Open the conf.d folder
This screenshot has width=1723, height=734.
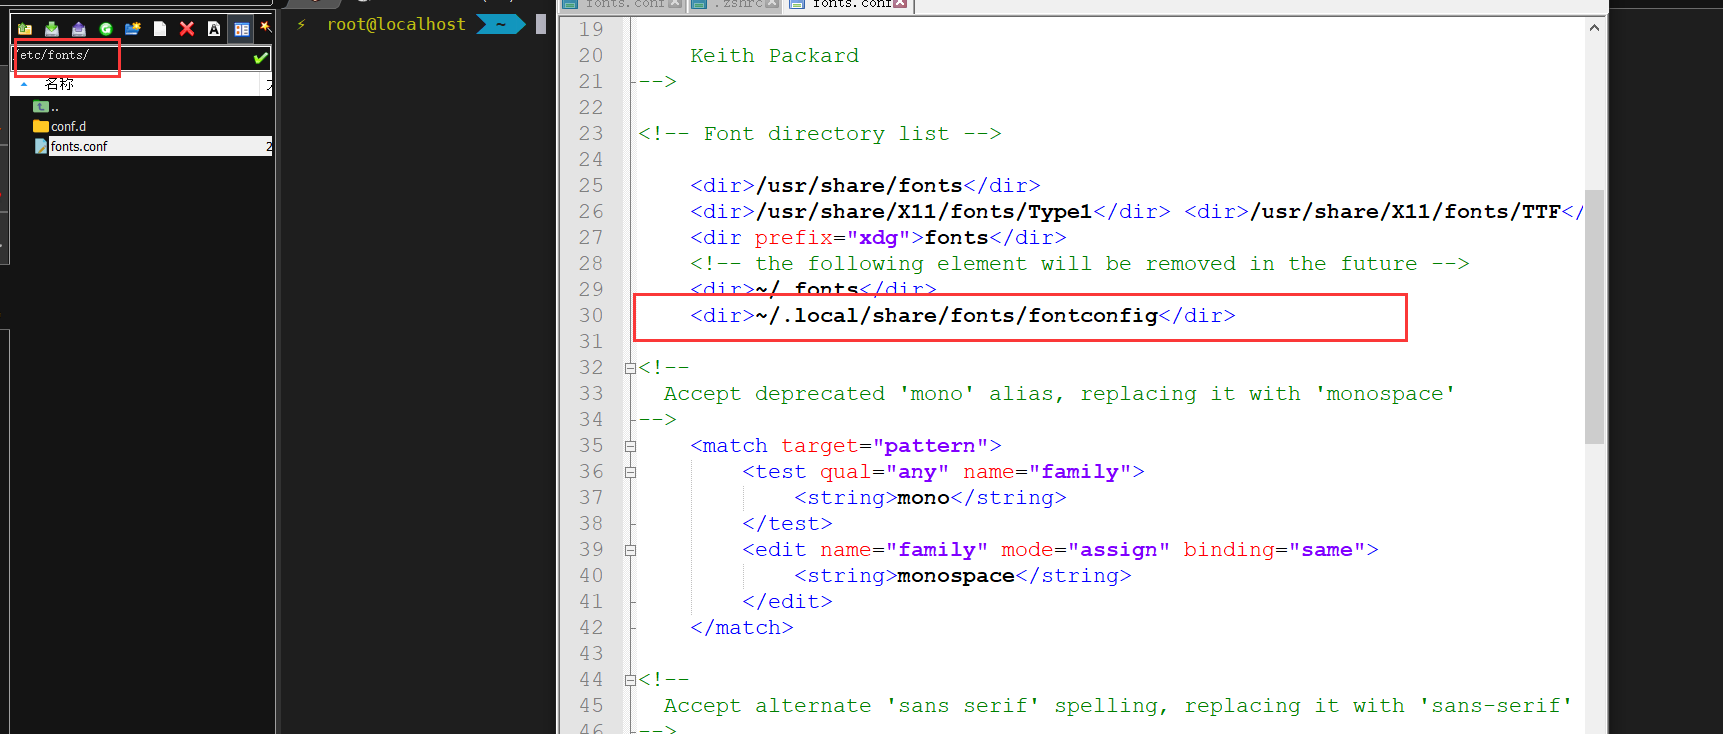(68, 127)
